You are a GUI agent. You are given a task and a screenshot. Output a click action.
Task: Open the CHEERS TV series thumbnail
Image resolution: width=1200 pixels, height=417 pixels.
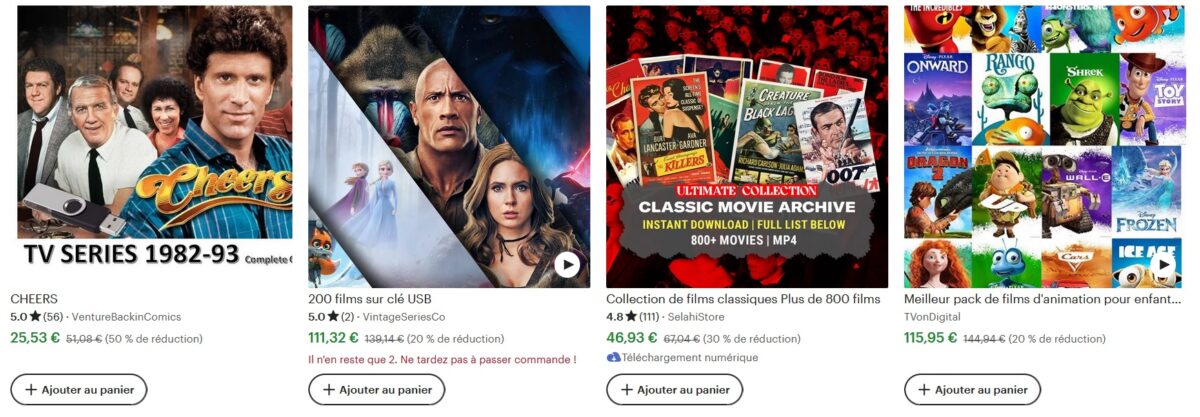(155, 146)
